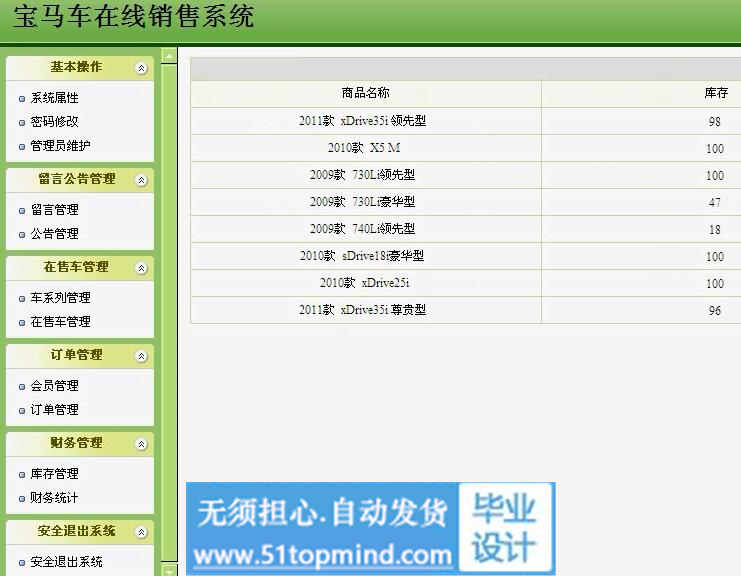Click the sidebar scrollbar up arrow

169,56
